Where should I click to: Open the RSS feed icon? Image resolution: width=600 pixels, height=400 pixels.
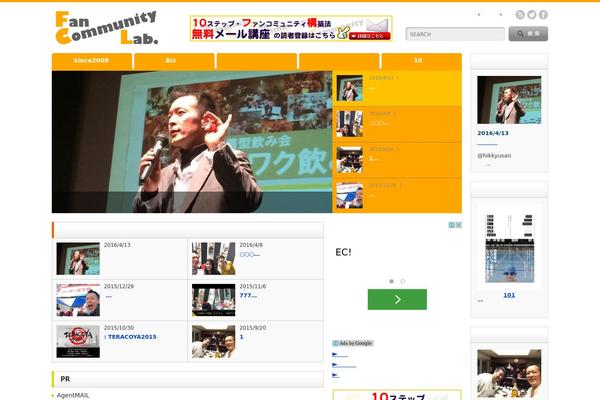coord(520,15)
